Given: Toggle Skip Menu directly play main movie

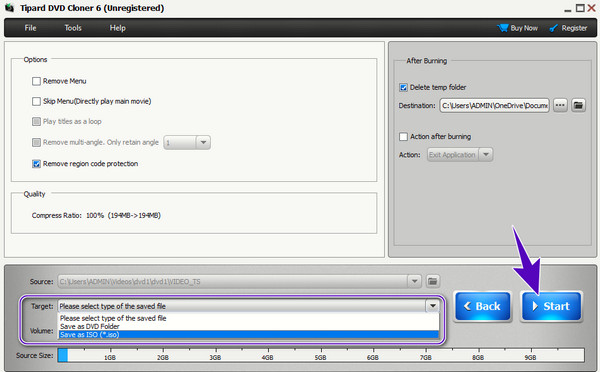Looking at the screenshot, I should click(36, 101).
